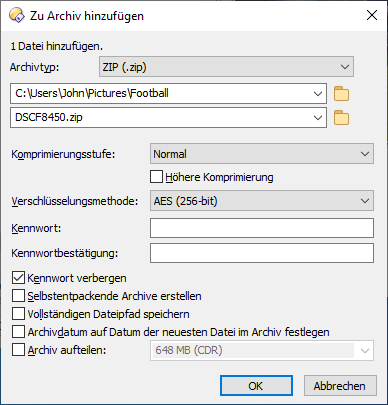This screenshot has width=388, height=405.
Task: Uncheck Kennwort verbergen
Action: click(x=18, y=278)
